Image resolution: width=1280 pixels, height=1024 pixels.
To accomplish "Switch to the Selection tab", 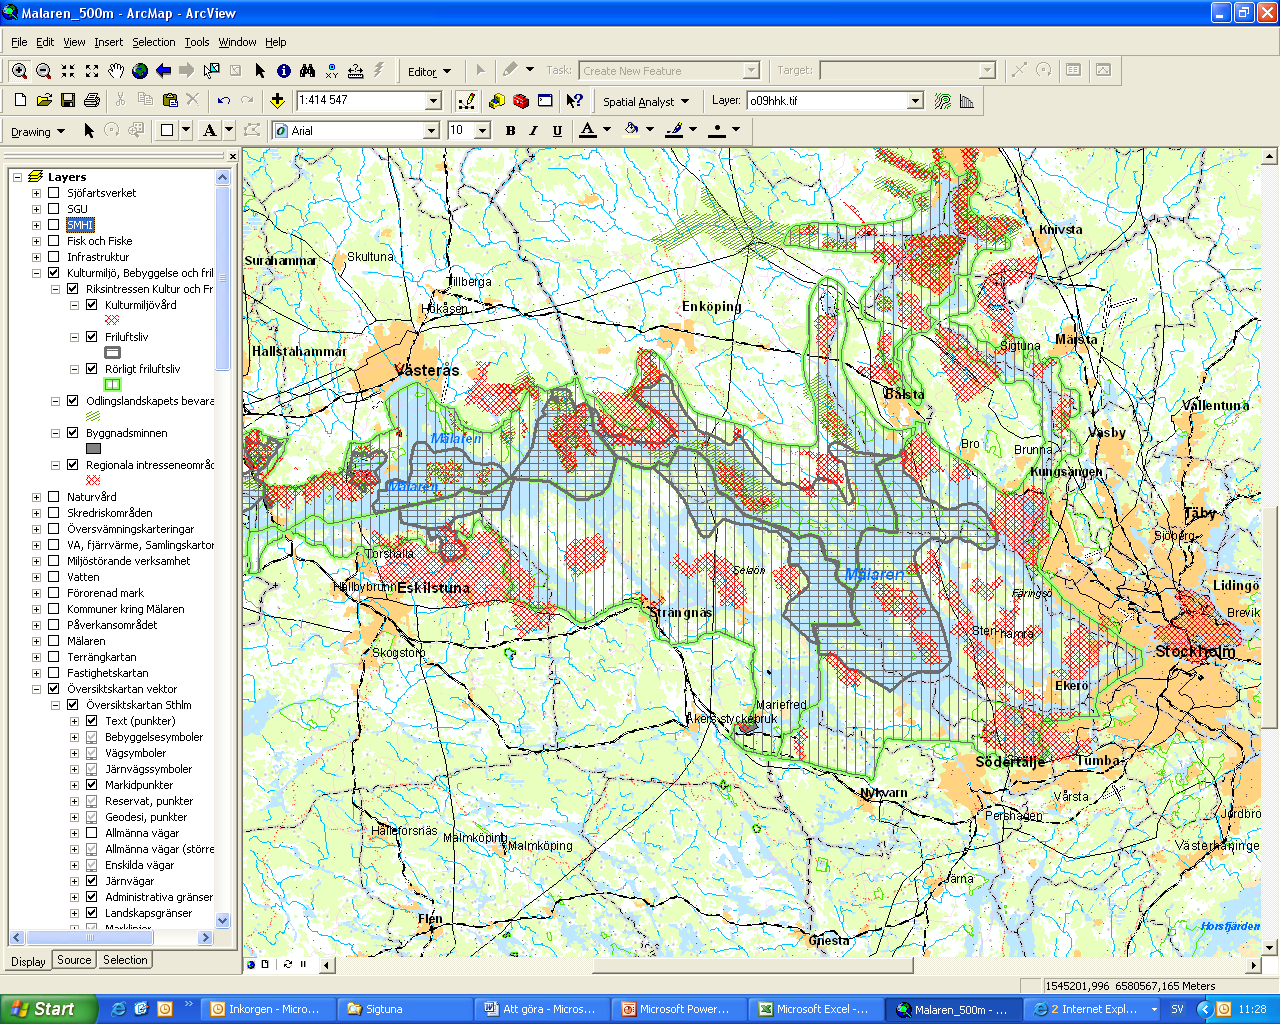I will click(x=125, y=960).
